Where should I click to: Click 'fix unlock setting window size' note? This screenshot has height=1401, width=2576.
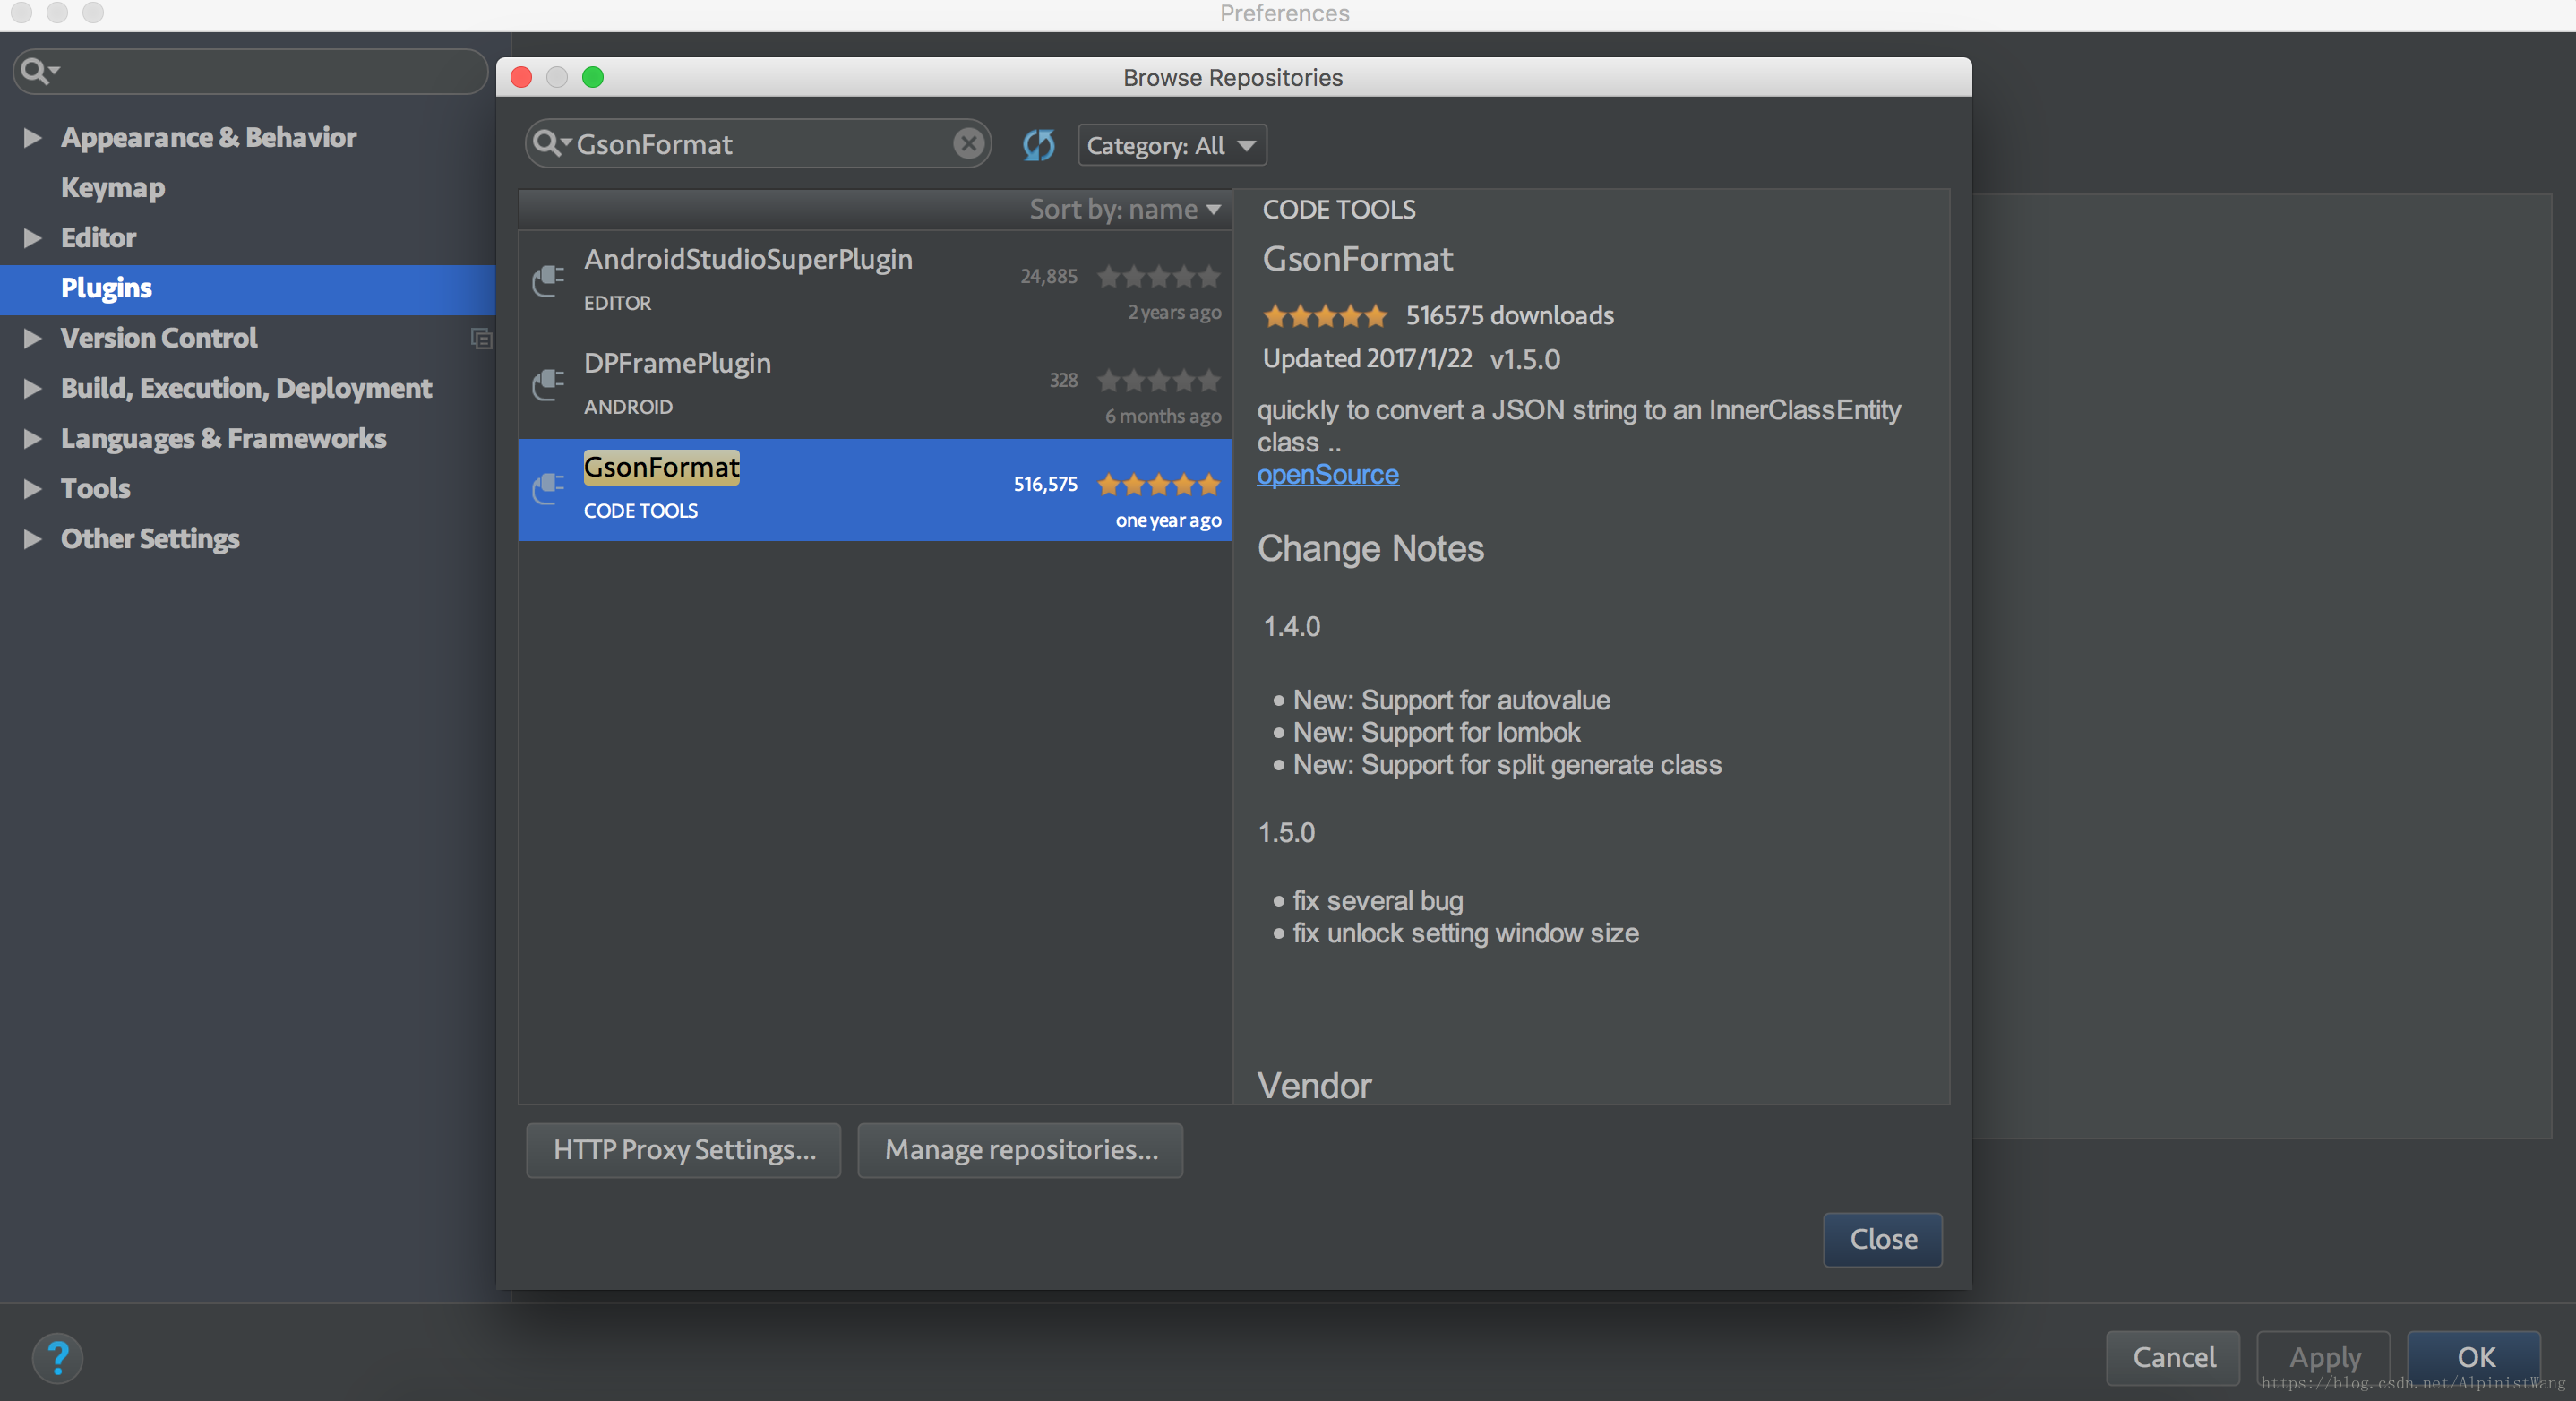pyautogui.click(x=1465, y=933)
